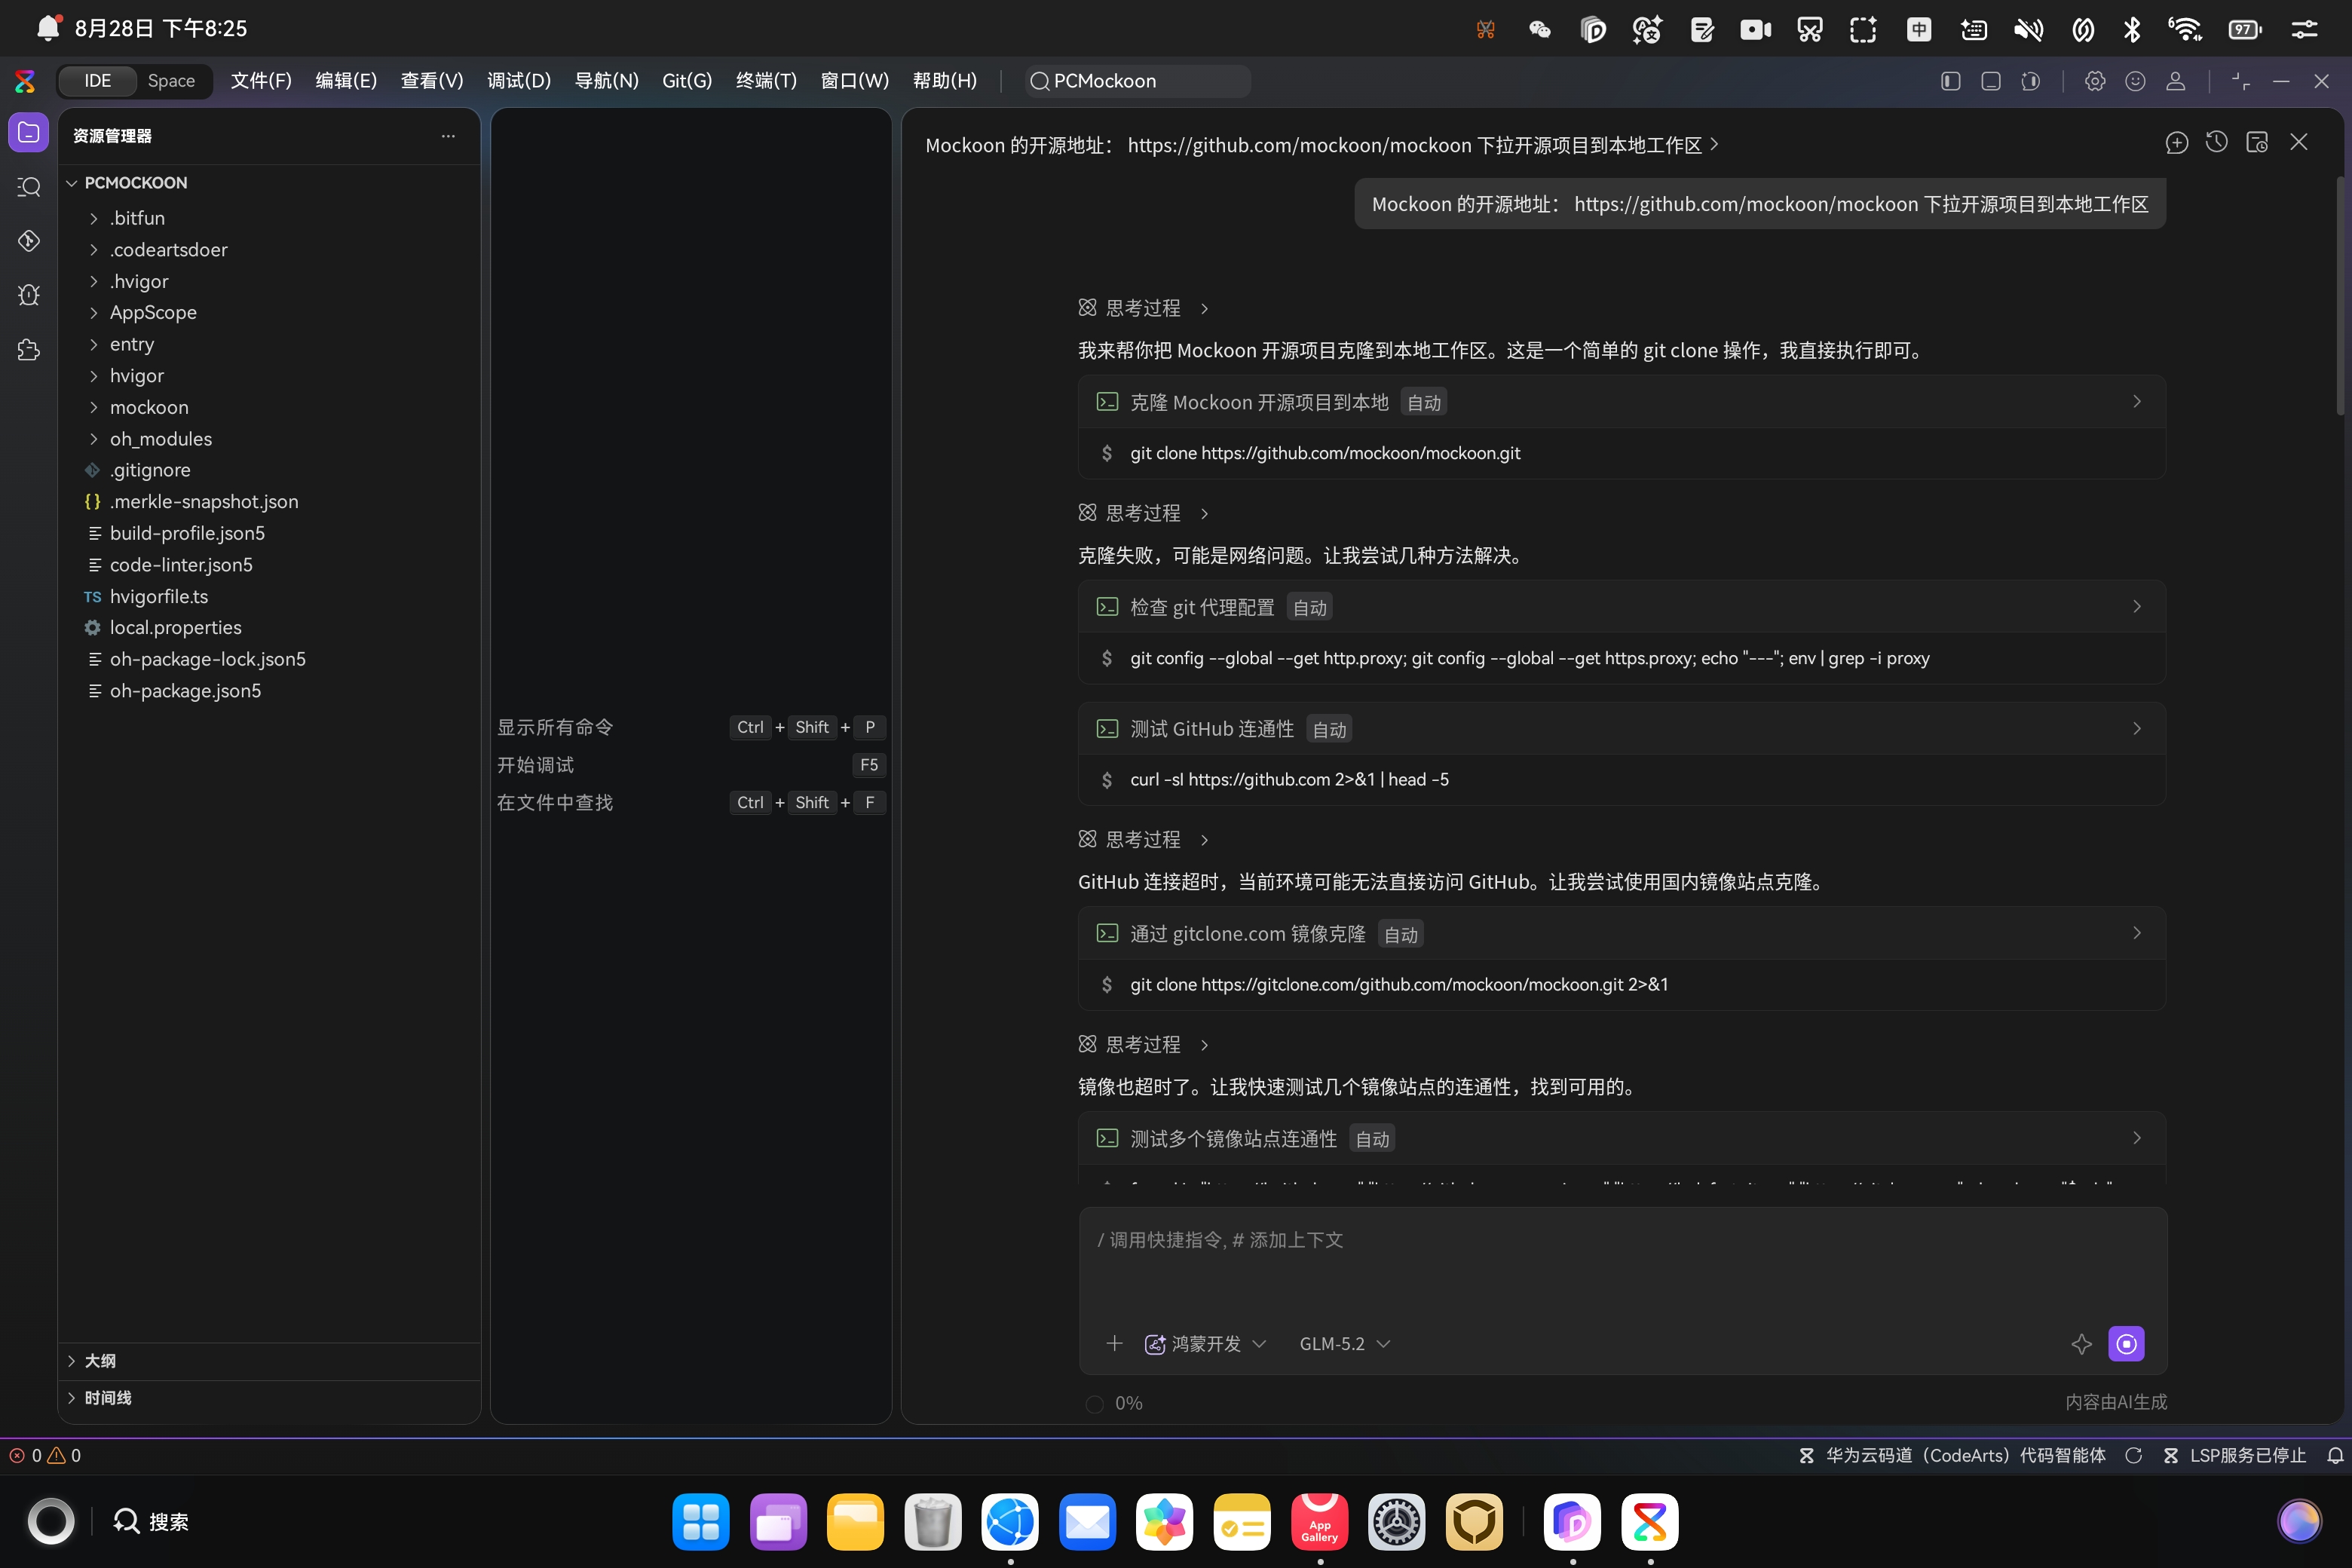Screen dimensions: 2352x1568
Task: Open the 编辑(E) menu
Action: [346, 81]
